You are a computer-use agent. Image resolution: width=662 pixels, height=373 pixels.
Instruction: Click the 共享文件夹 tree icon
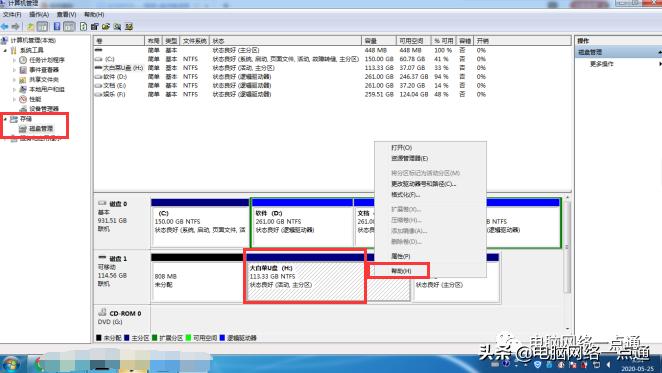click(x=23, y=79)
